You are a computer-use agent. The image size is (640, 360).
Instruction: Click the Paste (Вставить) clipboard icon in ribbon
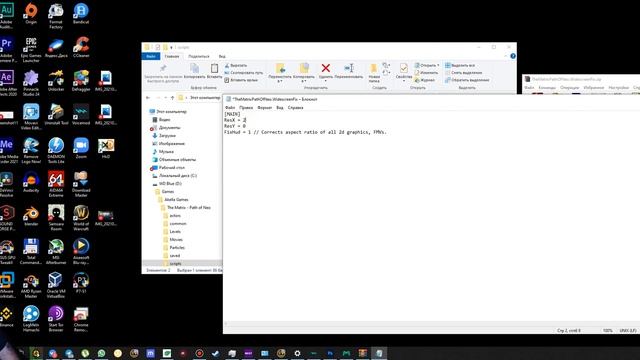pos(214,68)
